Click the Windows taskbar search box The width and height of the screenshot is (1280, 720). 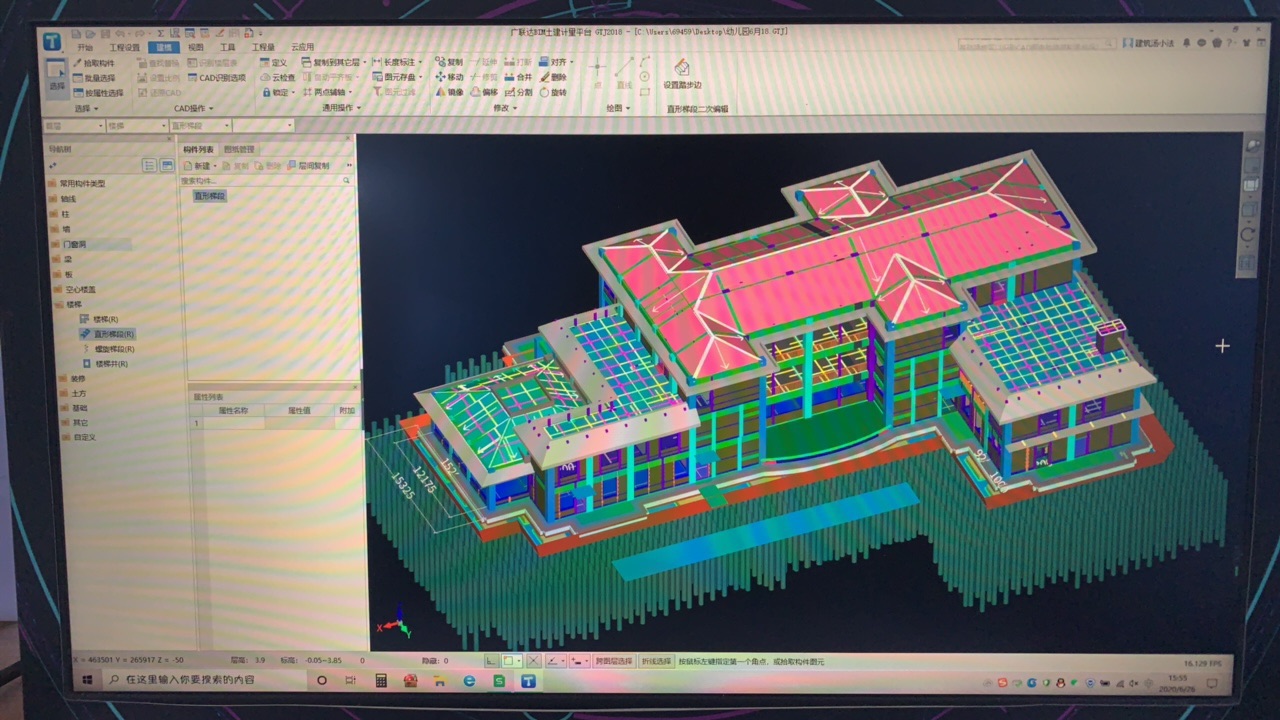(205, 680)
